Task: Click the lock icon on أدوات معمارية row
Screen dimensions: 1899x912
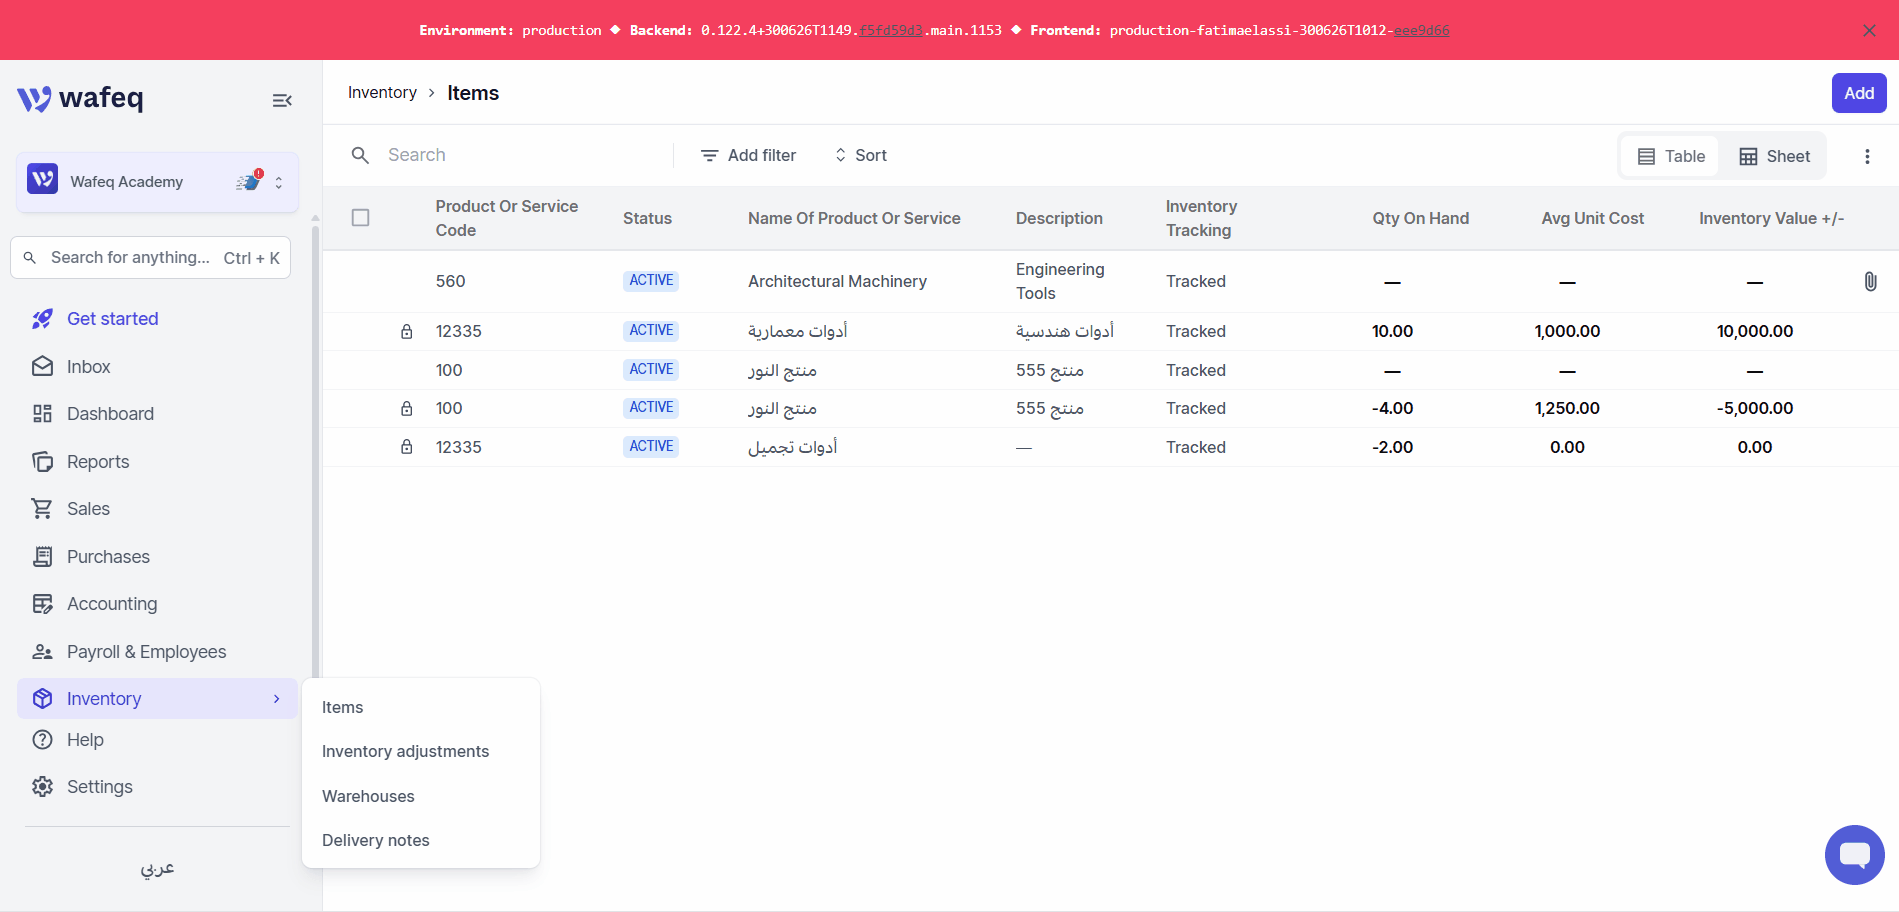Action: point(407,332)
